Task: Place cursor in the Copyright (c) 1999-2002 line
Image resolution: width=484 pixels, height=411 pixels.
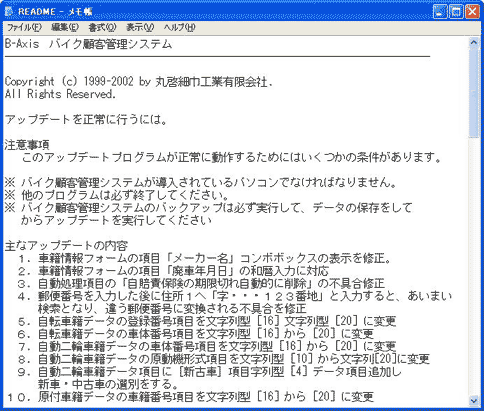Action: pos(138,82)
